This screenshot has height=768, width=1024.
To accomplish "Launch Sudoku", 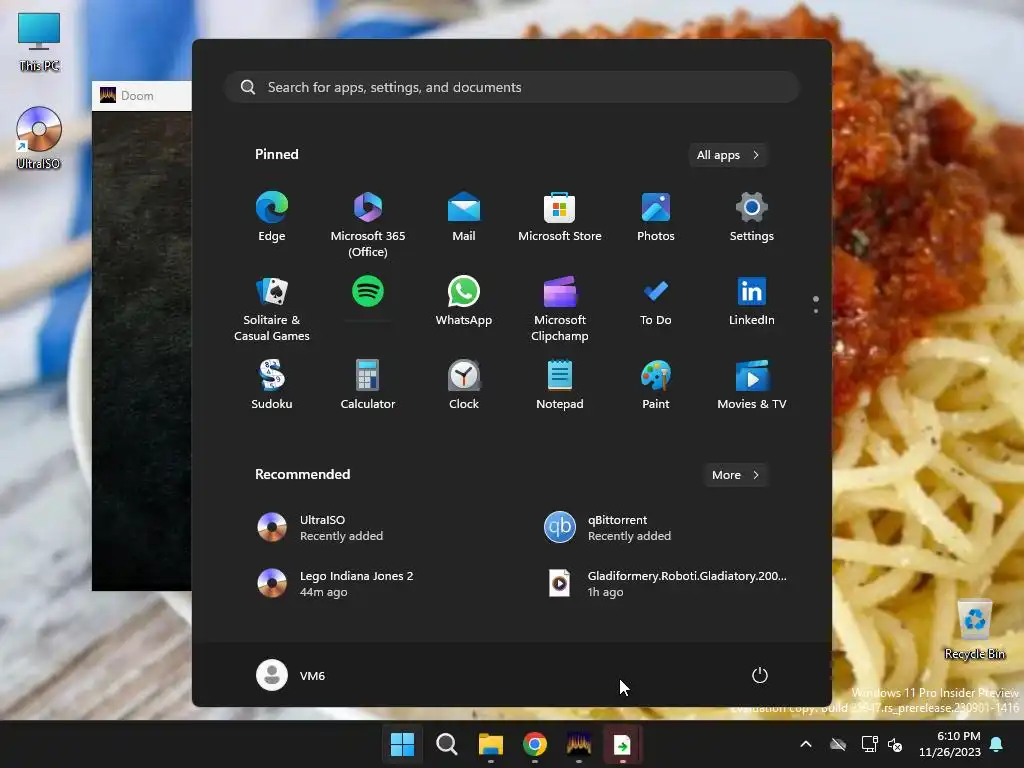I will 272,385.
